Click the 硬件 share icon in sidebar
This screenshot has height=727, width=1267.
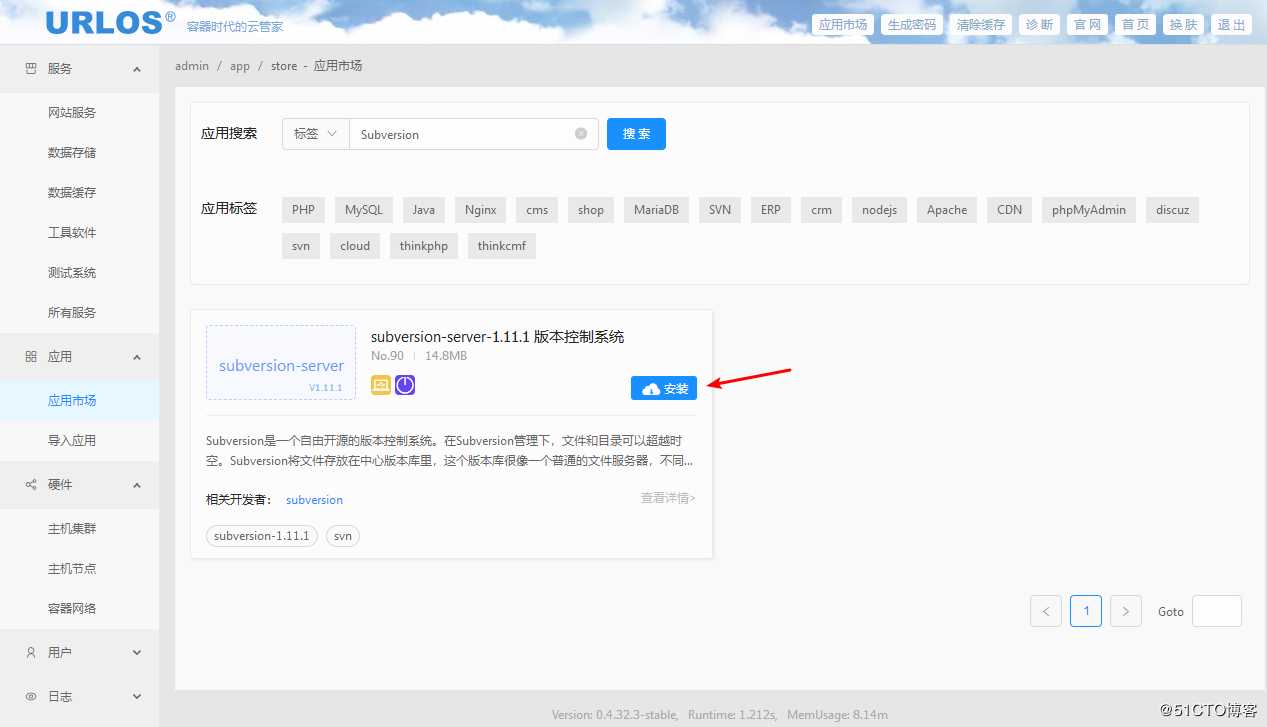[x=31, y=485]
